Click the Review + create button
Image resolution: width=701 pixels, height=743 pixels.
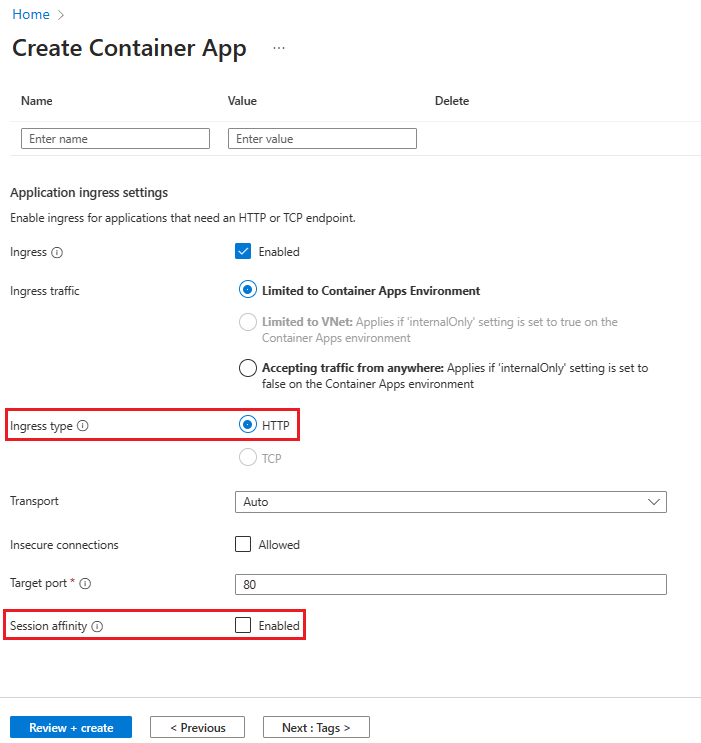[x=71, y=728]
